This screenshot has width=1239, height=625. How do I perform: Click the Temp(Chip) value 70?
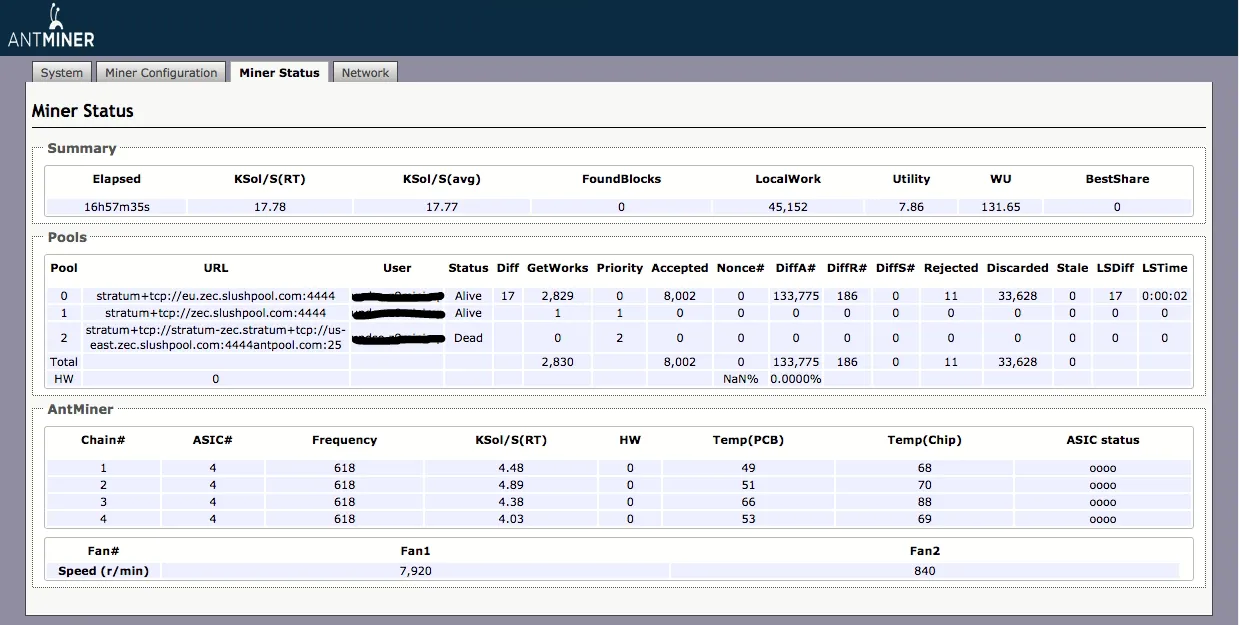click(x=924, y=485)
